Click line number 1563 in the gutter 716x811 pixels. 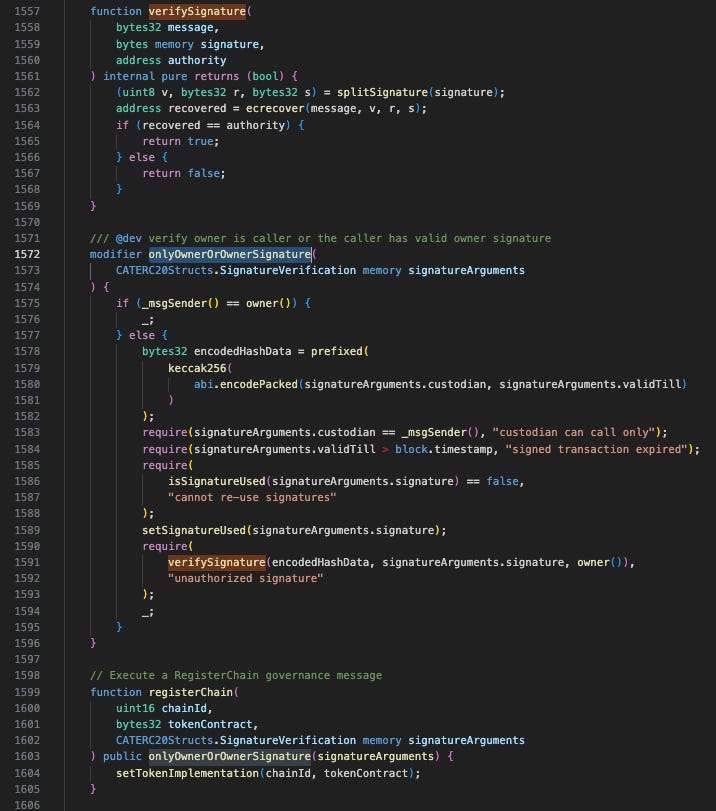click(x=27, y=109)
